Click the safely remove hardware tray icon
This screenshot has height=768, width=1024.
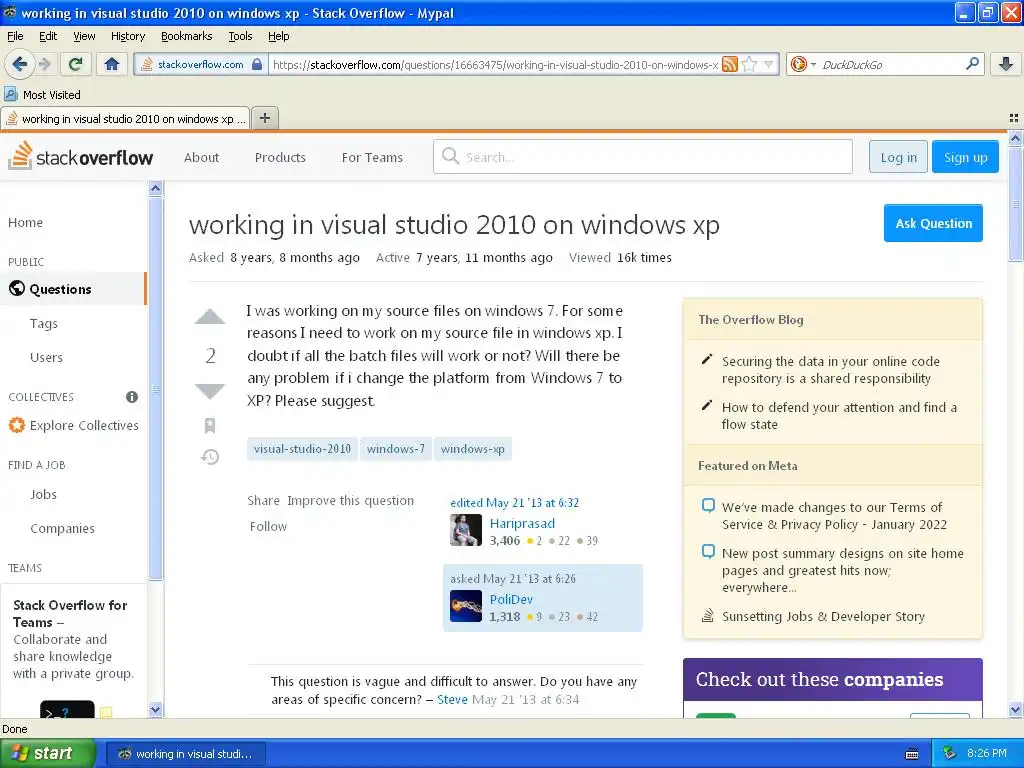(950, 753)
